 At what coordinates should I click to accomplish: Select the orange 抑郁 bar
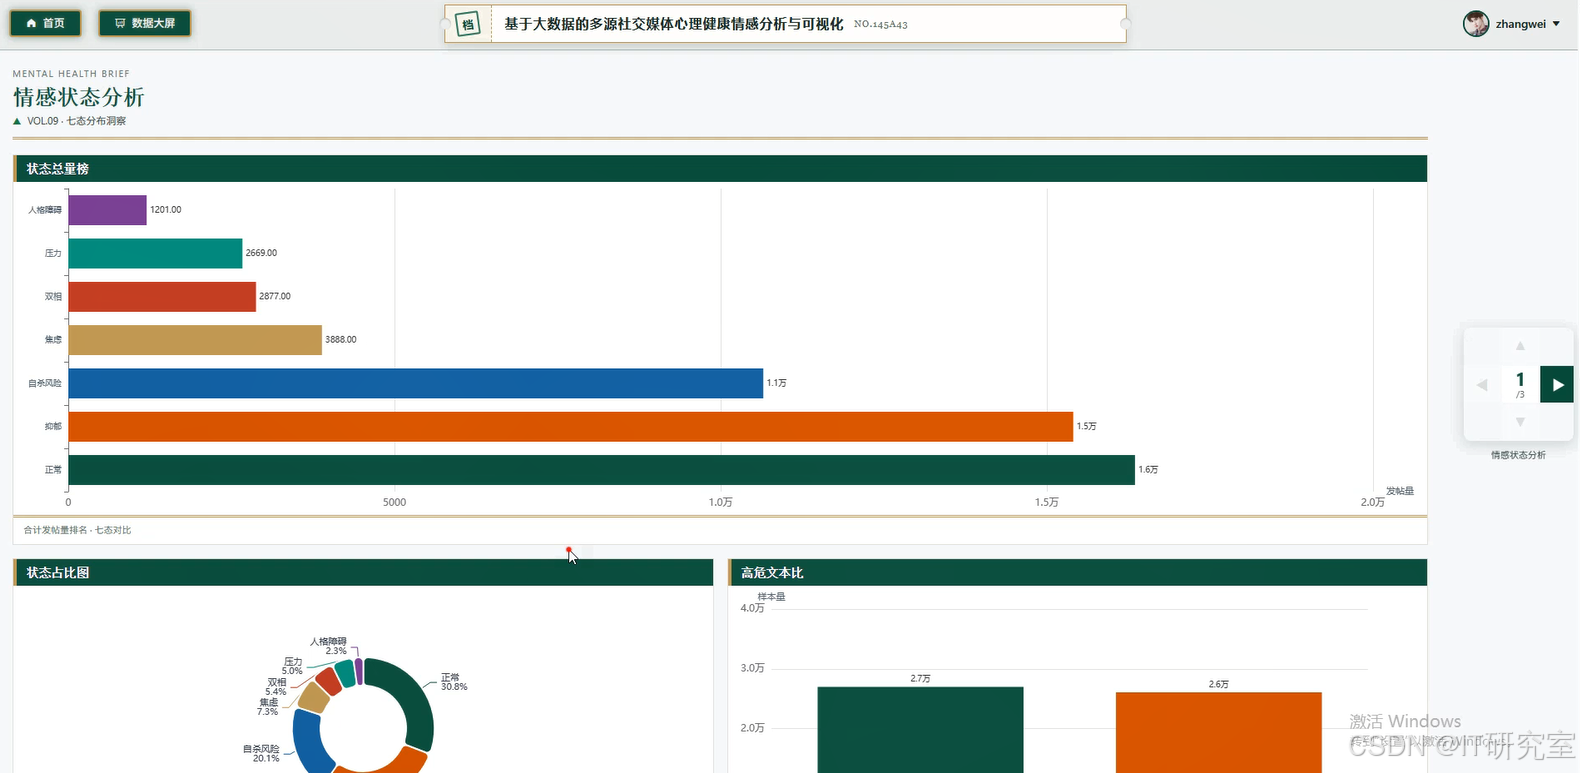[x=571, y=426]
